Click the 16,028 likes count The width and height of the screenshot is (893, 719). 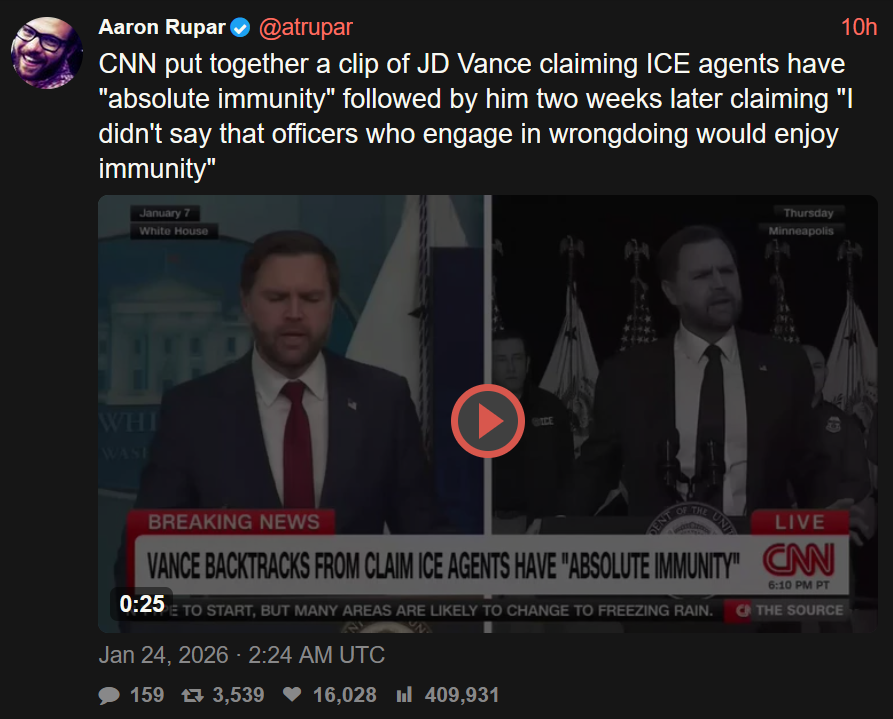345,695
